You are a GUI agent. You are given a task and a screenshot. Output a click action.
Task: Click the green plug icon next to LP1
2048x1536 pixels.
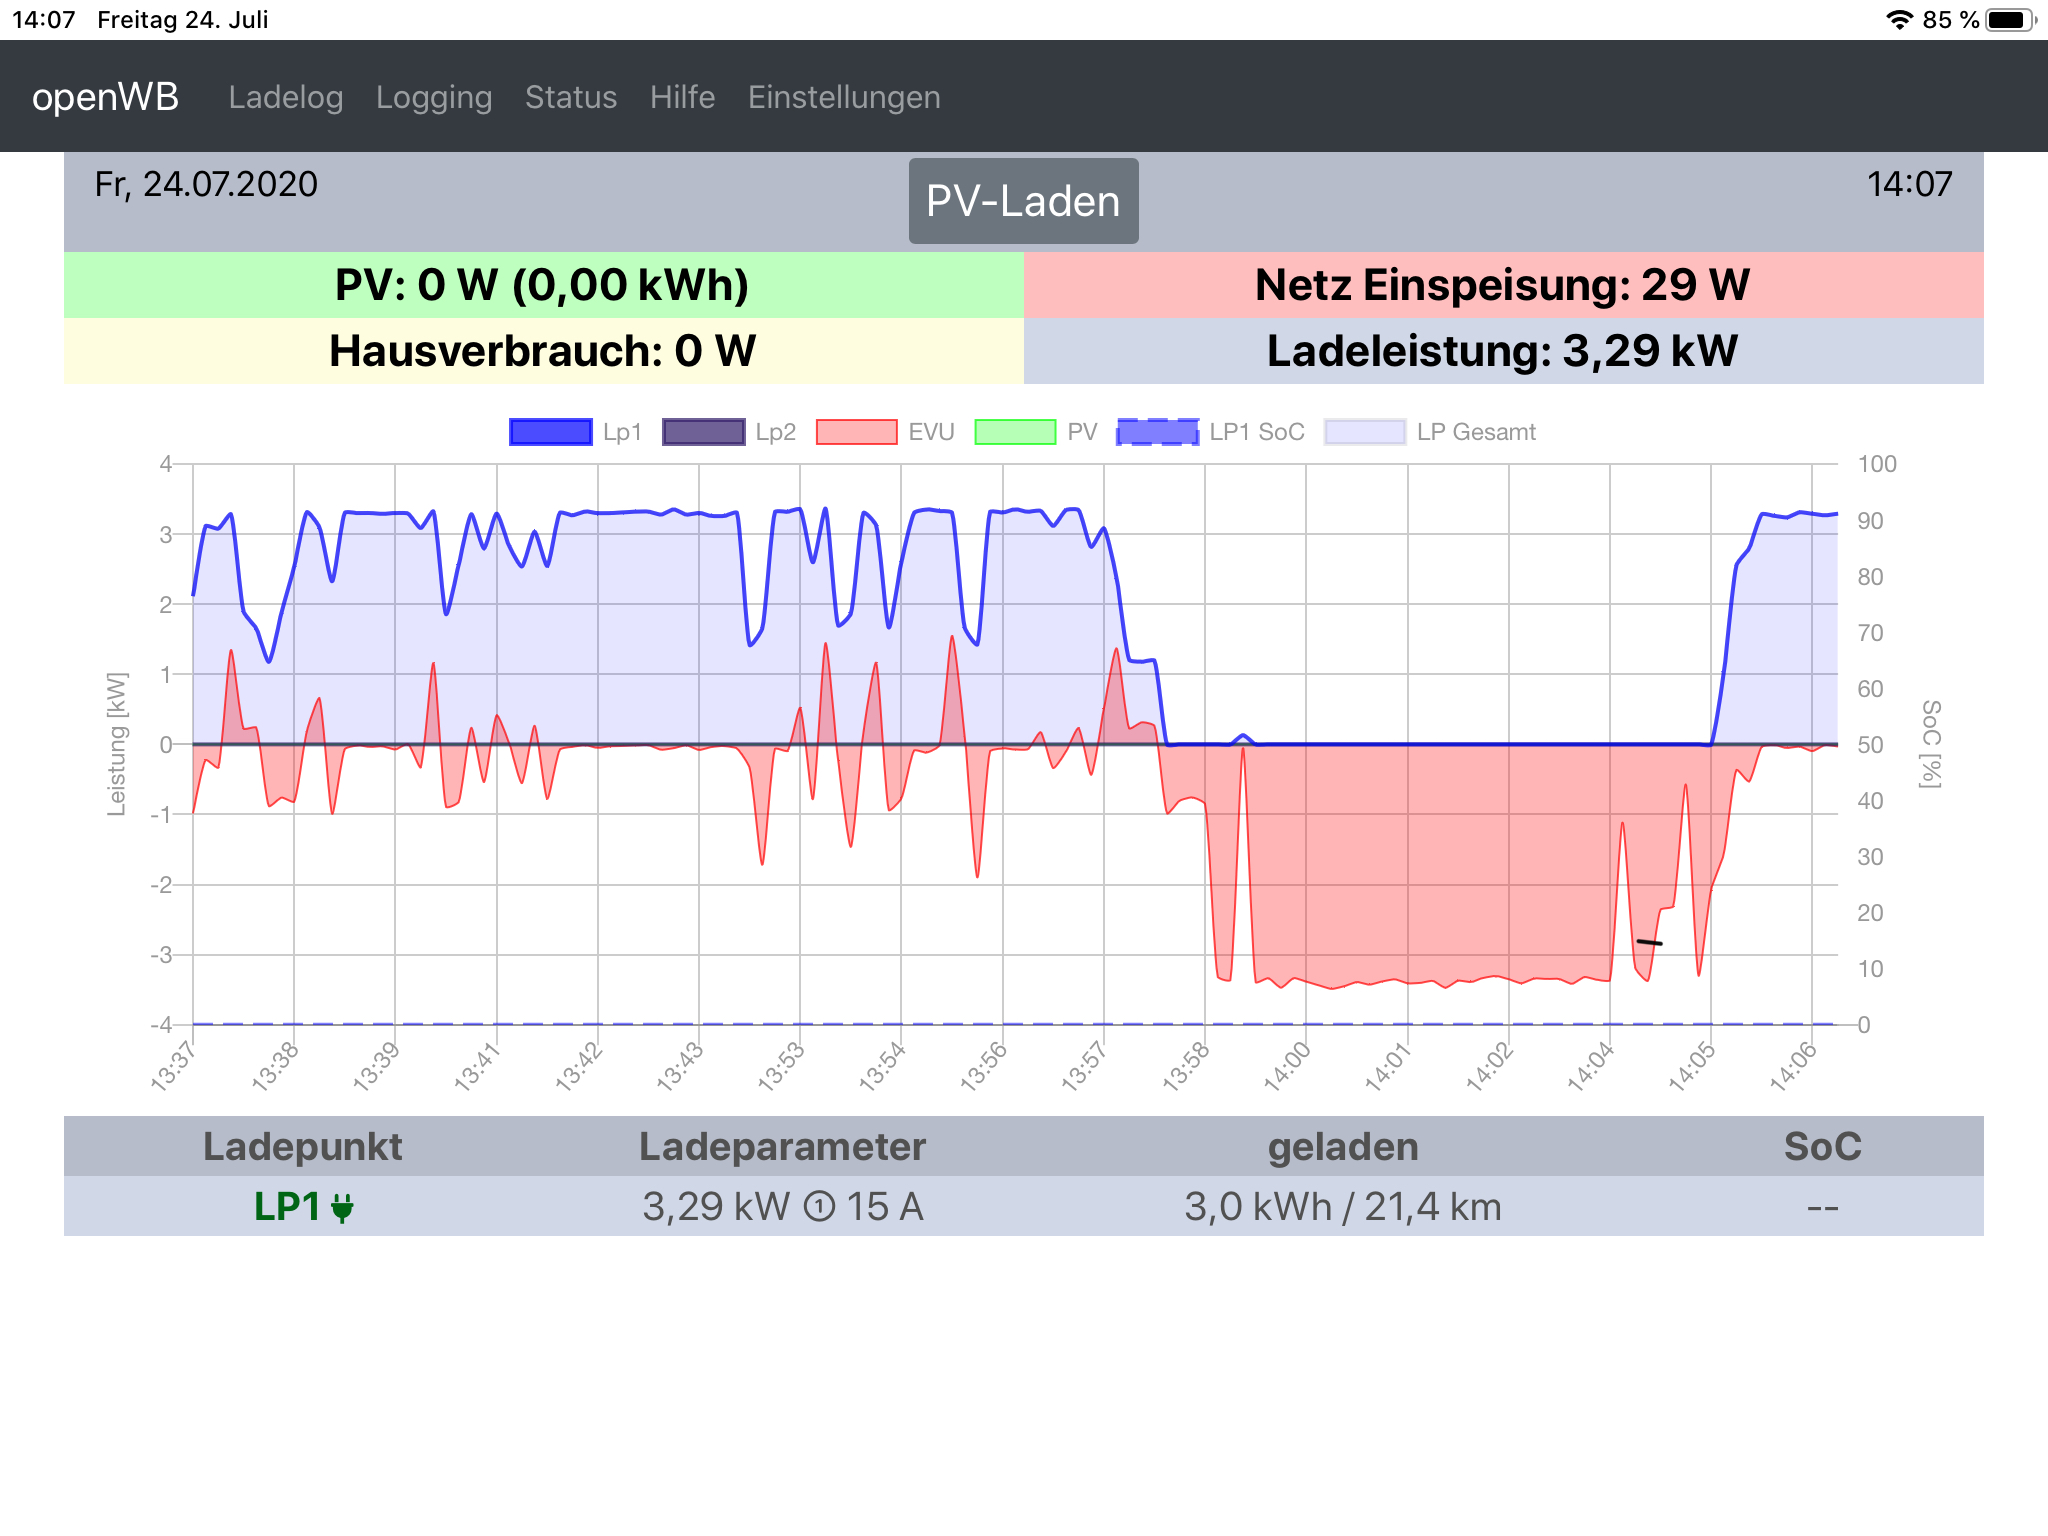click(342, 1208)
